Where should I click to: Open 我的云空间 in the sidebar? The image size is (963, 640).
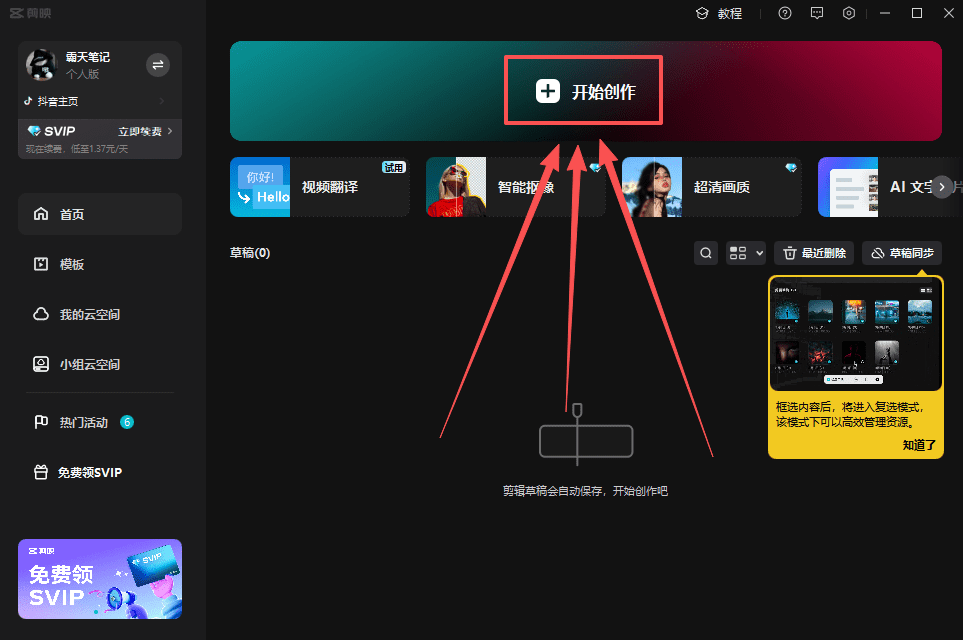click(89, 314)
